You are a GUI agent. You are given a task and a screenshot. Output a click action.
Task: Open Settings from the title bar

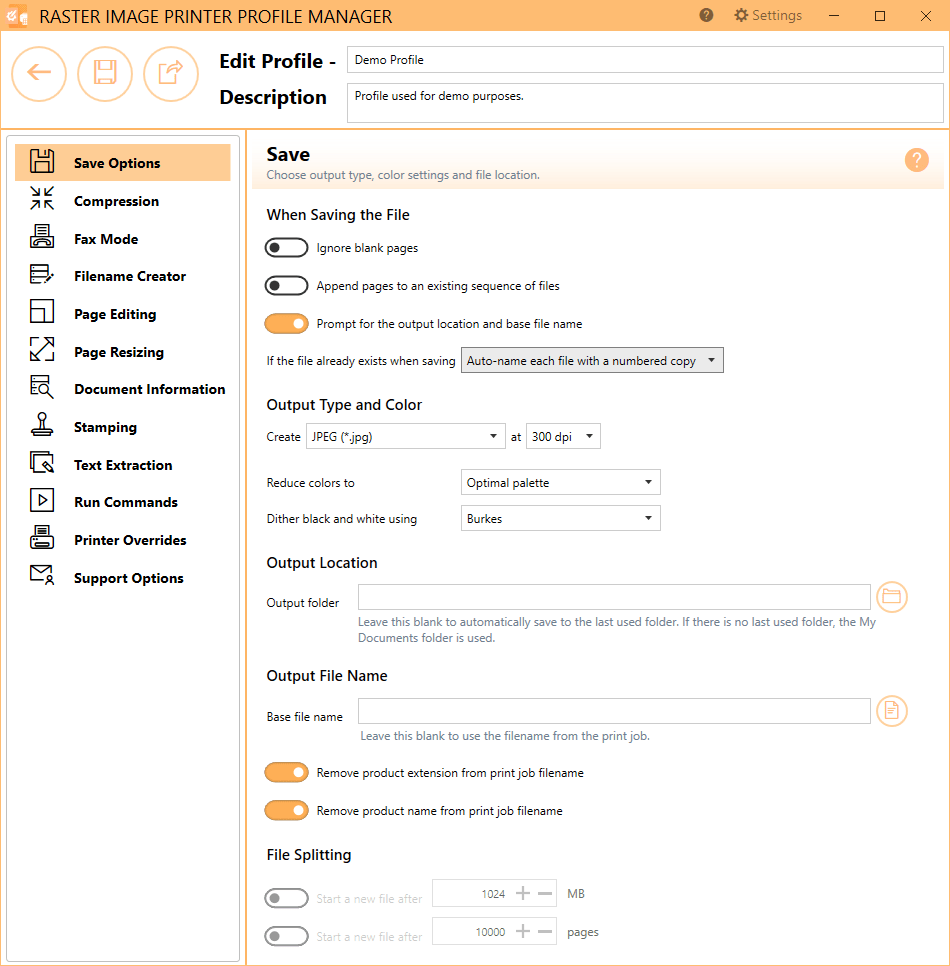[x=768, y=16]
